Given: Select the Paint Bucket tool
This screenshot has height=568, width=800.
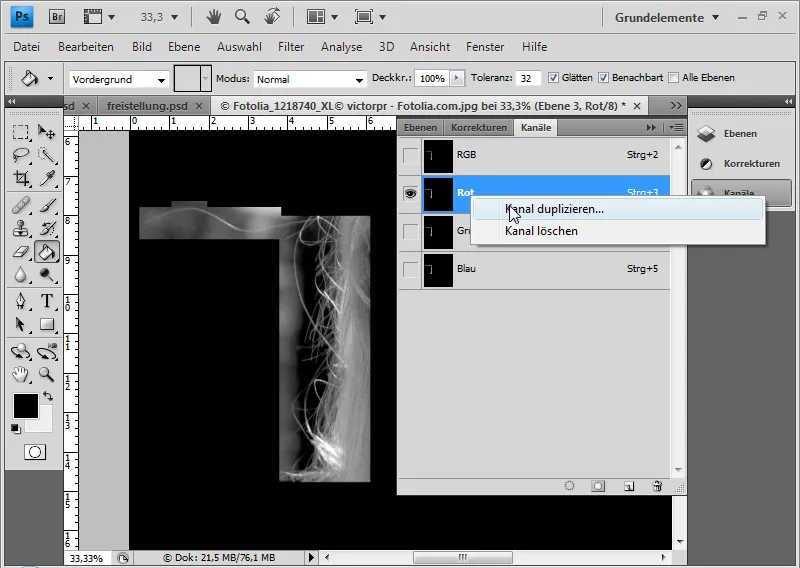Looking at the screenshot, I should pos(46,252).
